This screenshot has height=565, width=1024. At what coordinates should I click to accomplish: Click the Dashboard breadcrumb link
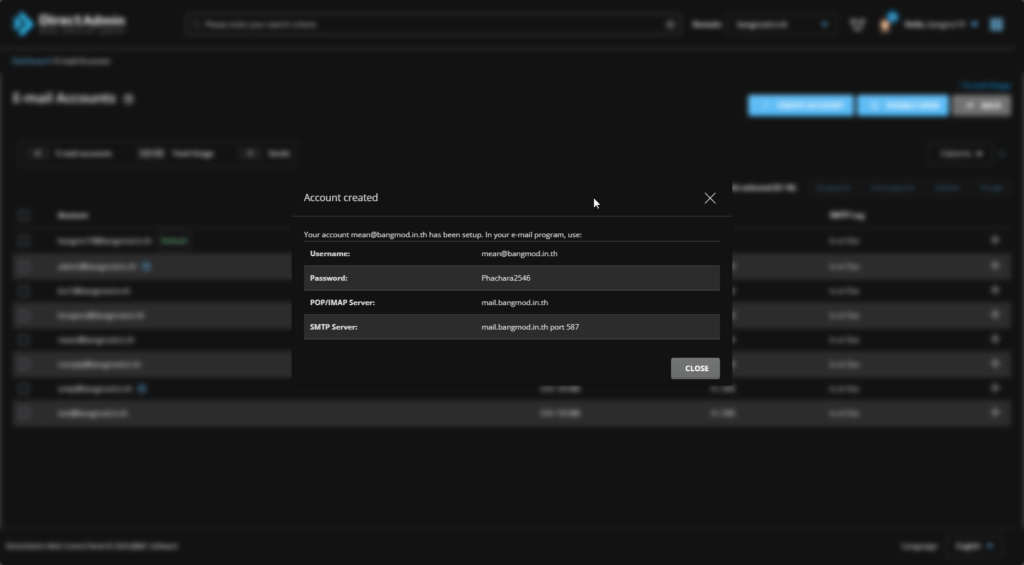click(x=29, y=61)
